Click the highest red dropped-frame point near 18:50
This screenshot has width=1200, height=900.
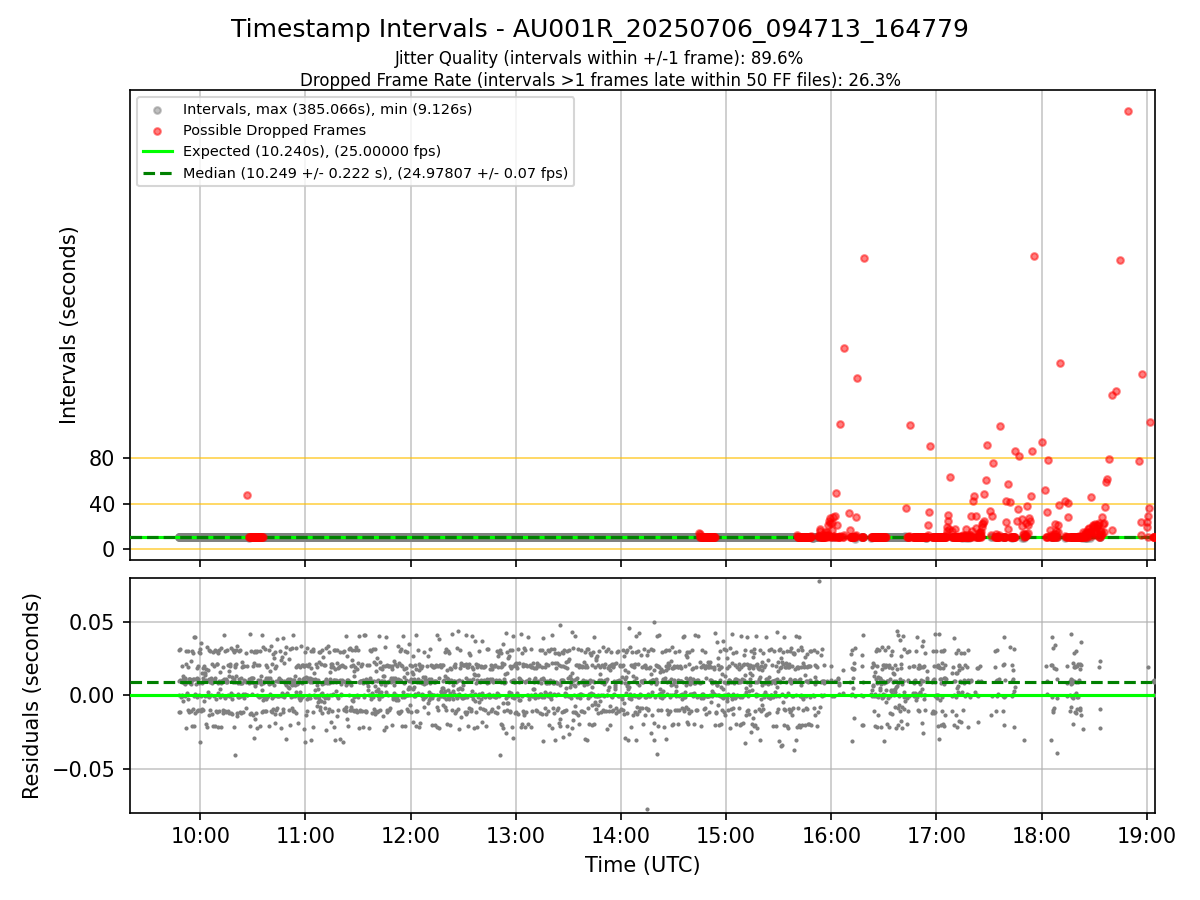click(1128, 112)
